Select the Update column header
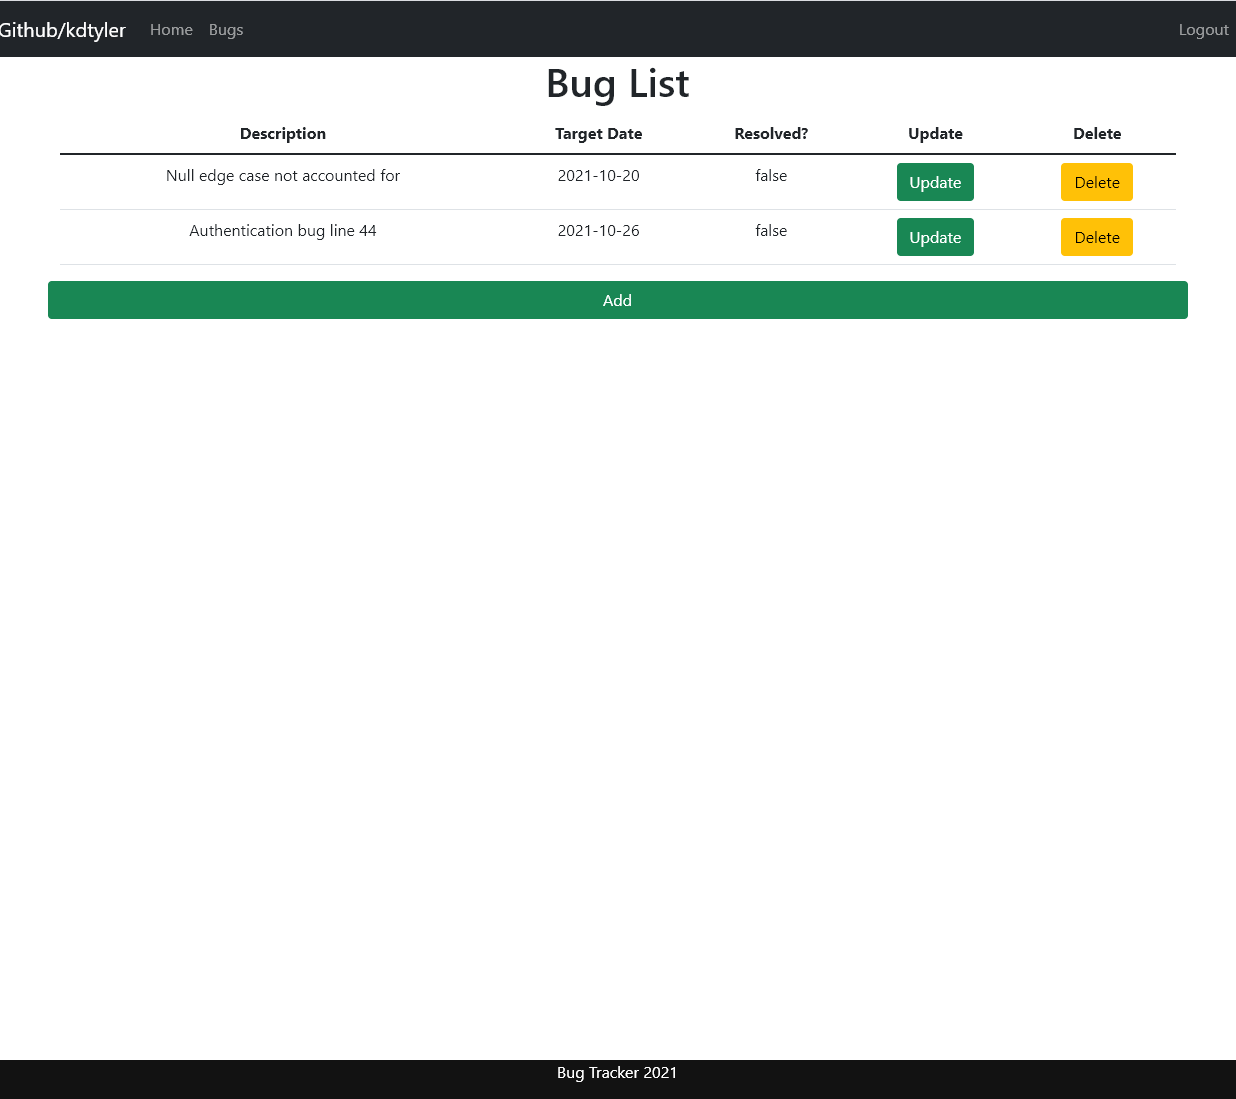The height and width of the screenshot is (1099, 1236). coord(935,134)
